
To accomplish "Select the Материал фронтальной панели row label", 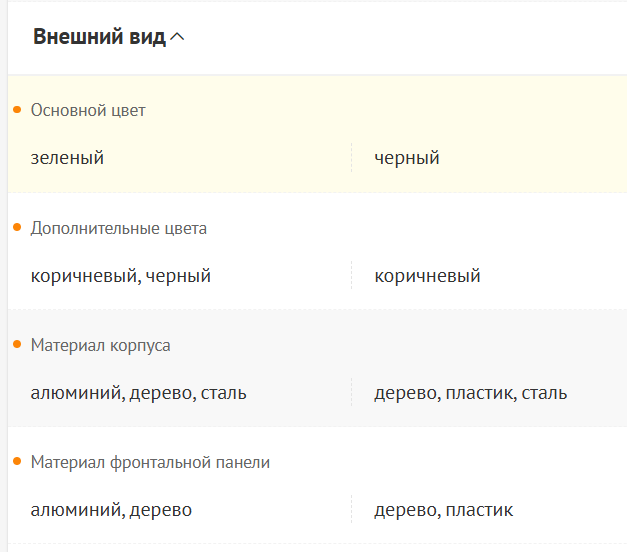I will pos(150,463).
